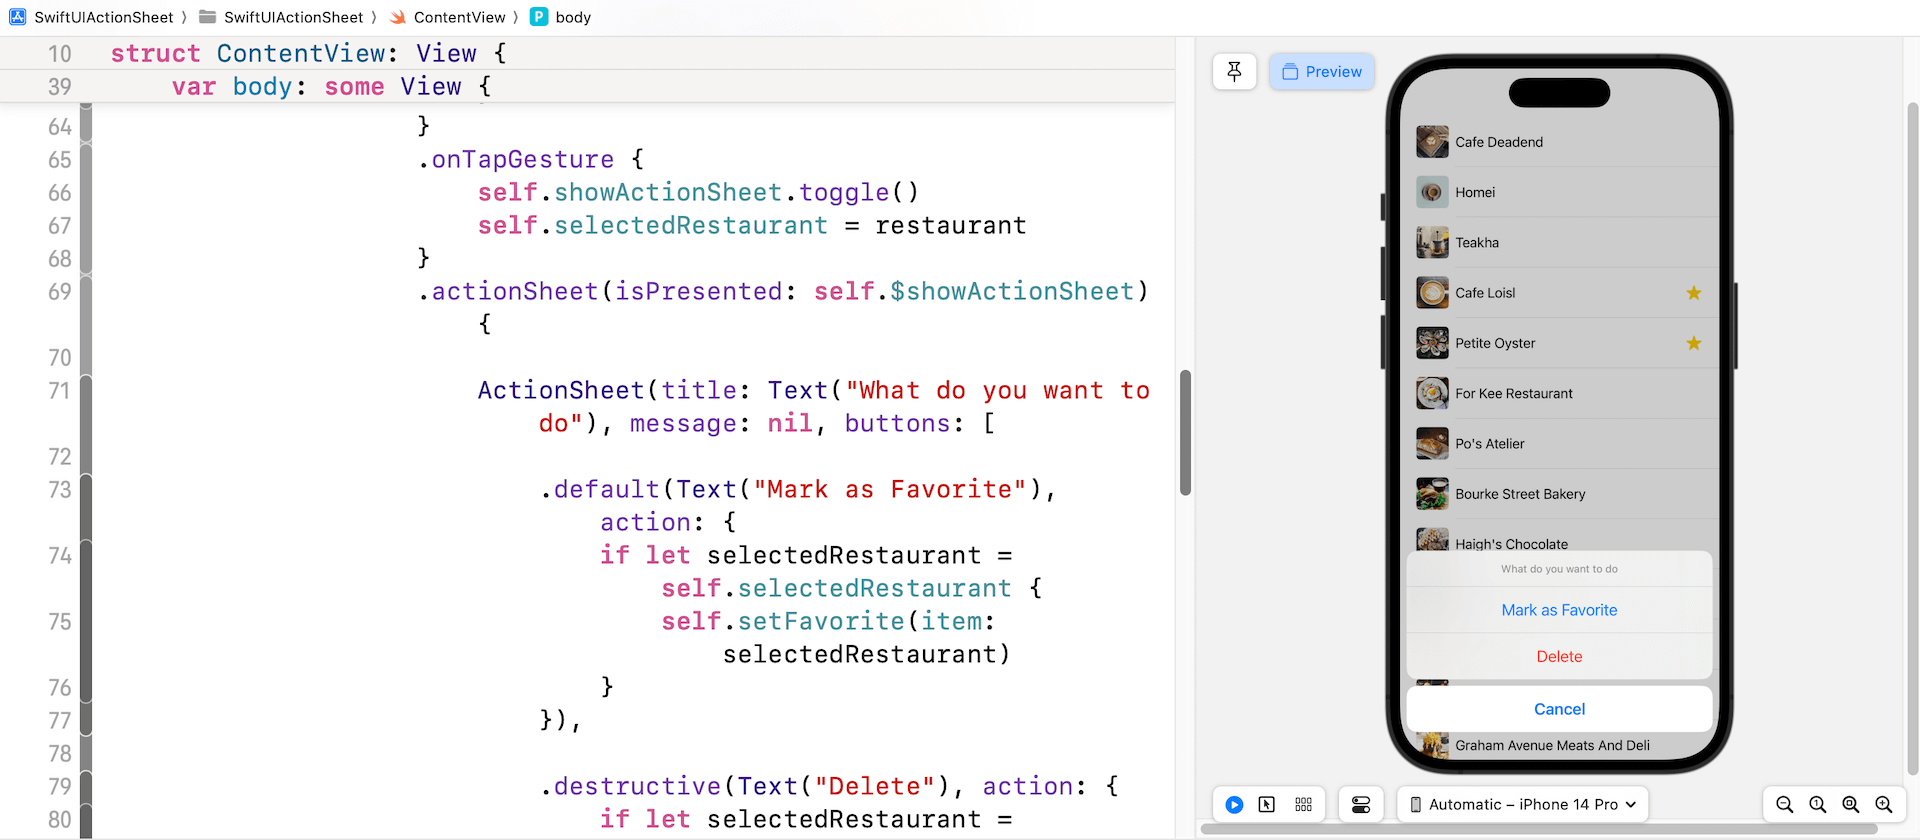Open the Automatic – iPhone 14 Pro device dropdown

point(1523,804)
